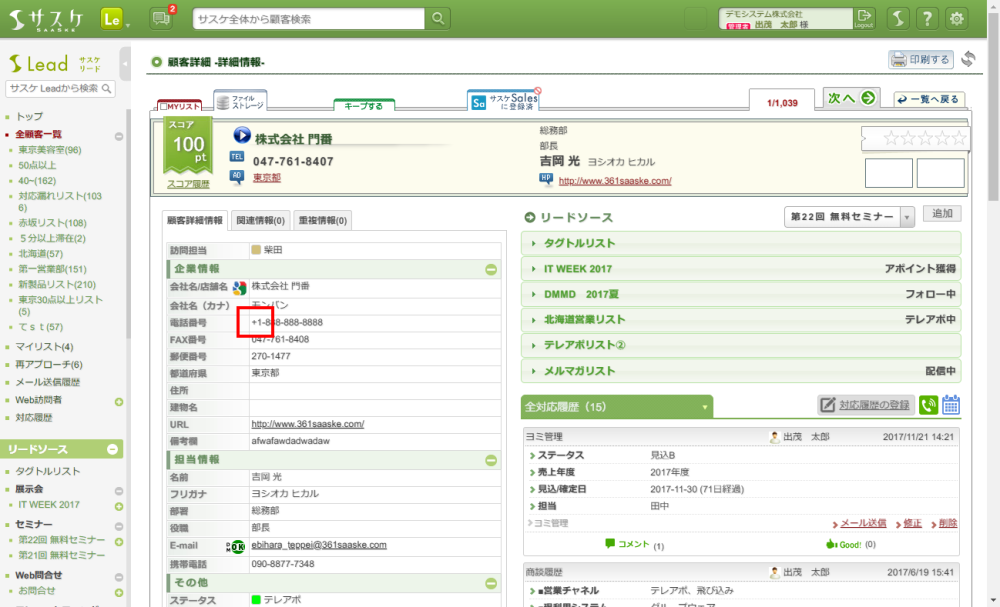The width and height of the screenshot is (1000, 607).
Task: Open the calendar icon by 対応履歴の登録
Action: pyautogui.click(x=951, y=405)
